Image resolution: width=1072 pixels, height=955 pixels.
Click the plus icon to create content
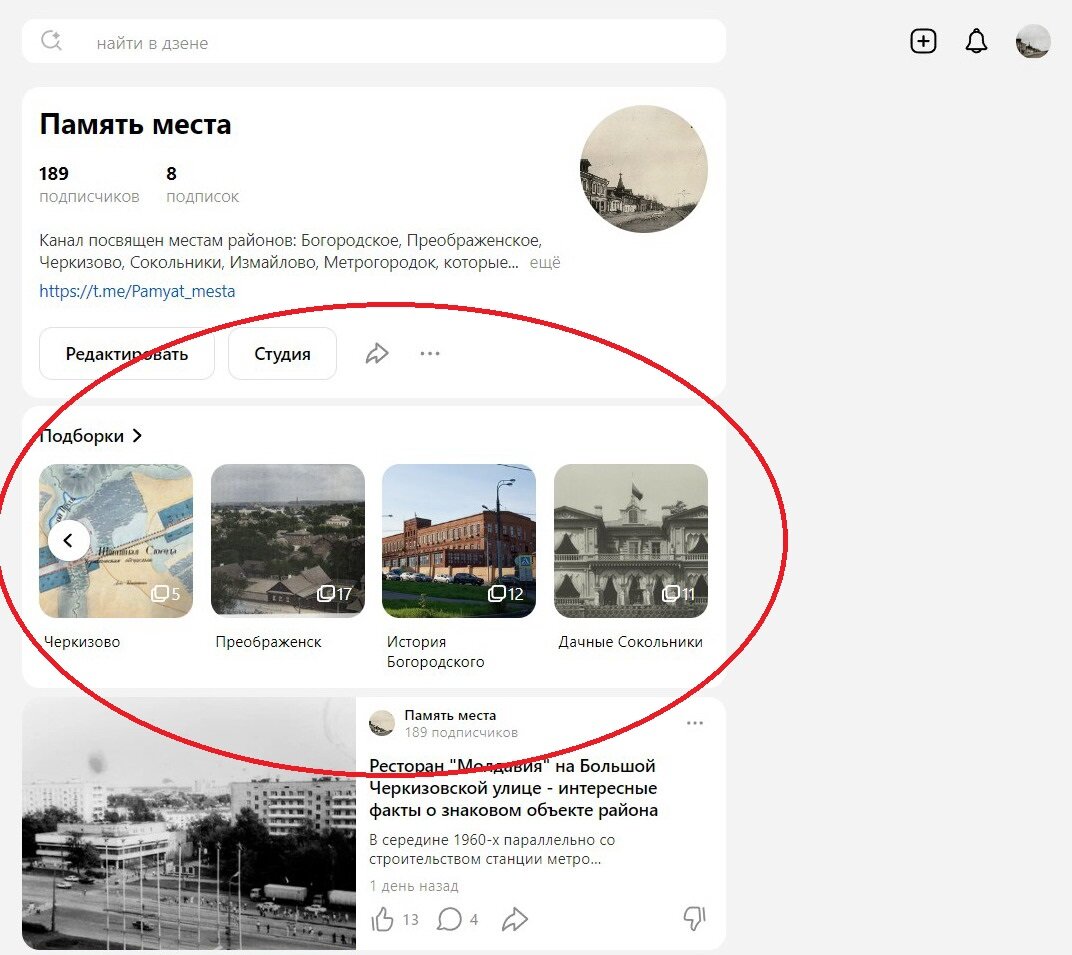coord(922,41)
